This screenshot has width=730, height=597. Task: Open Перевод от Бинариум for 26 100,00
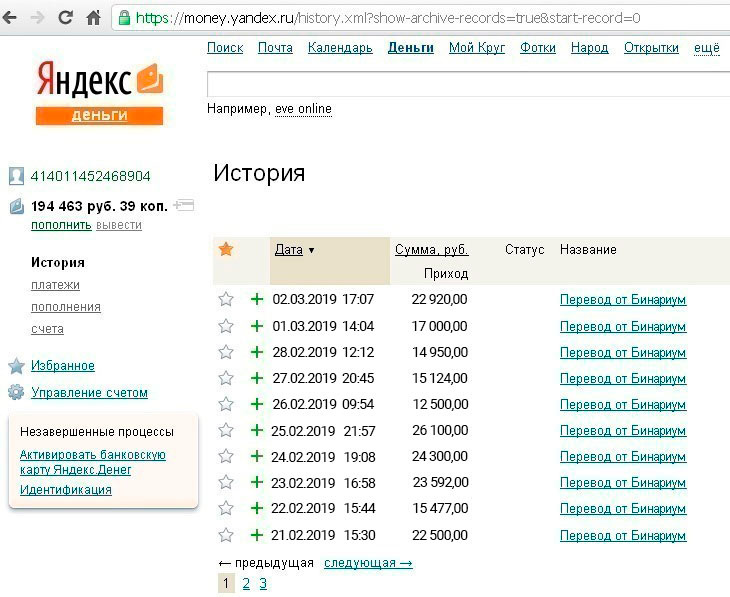tap(622, 431)
